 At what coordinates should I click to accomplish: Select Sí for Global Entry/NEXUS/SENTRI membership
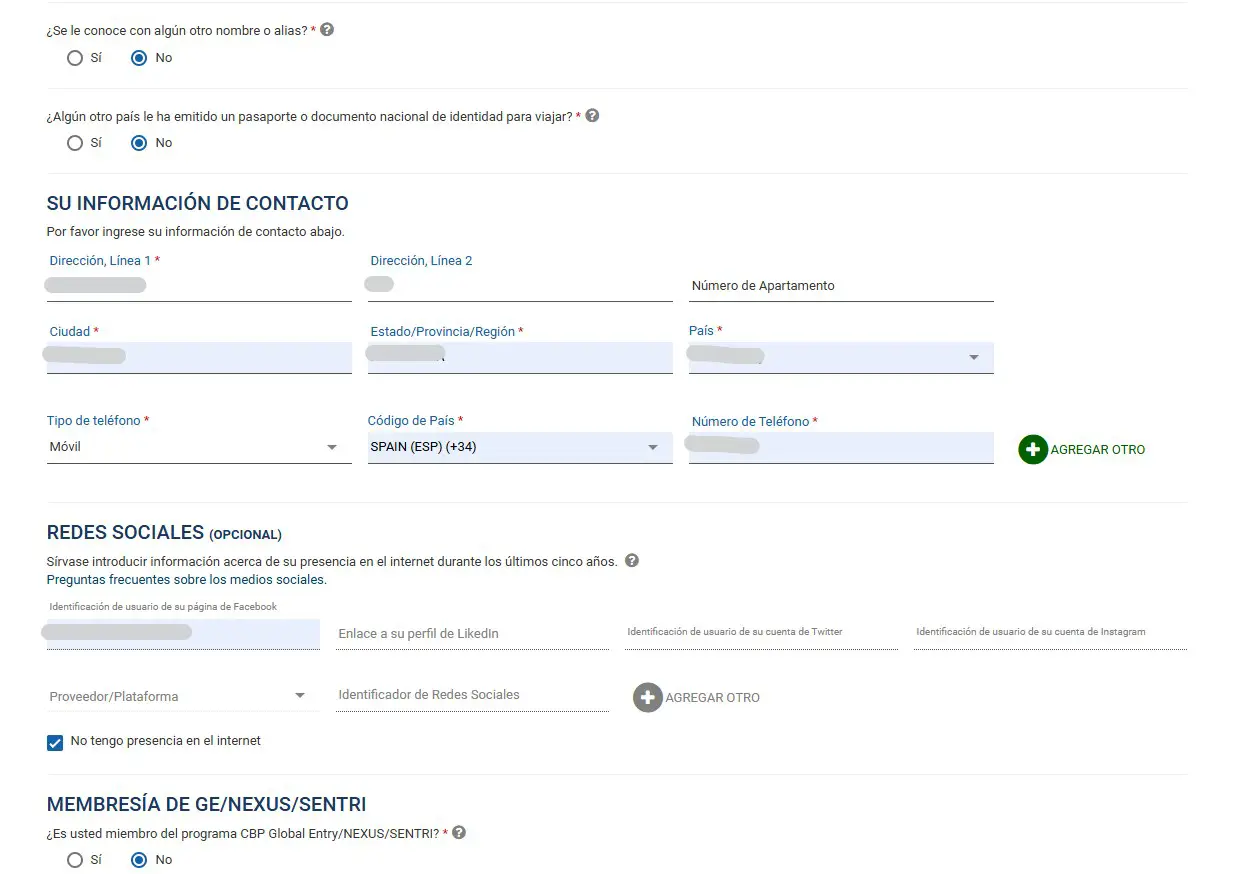click(75, 860)
